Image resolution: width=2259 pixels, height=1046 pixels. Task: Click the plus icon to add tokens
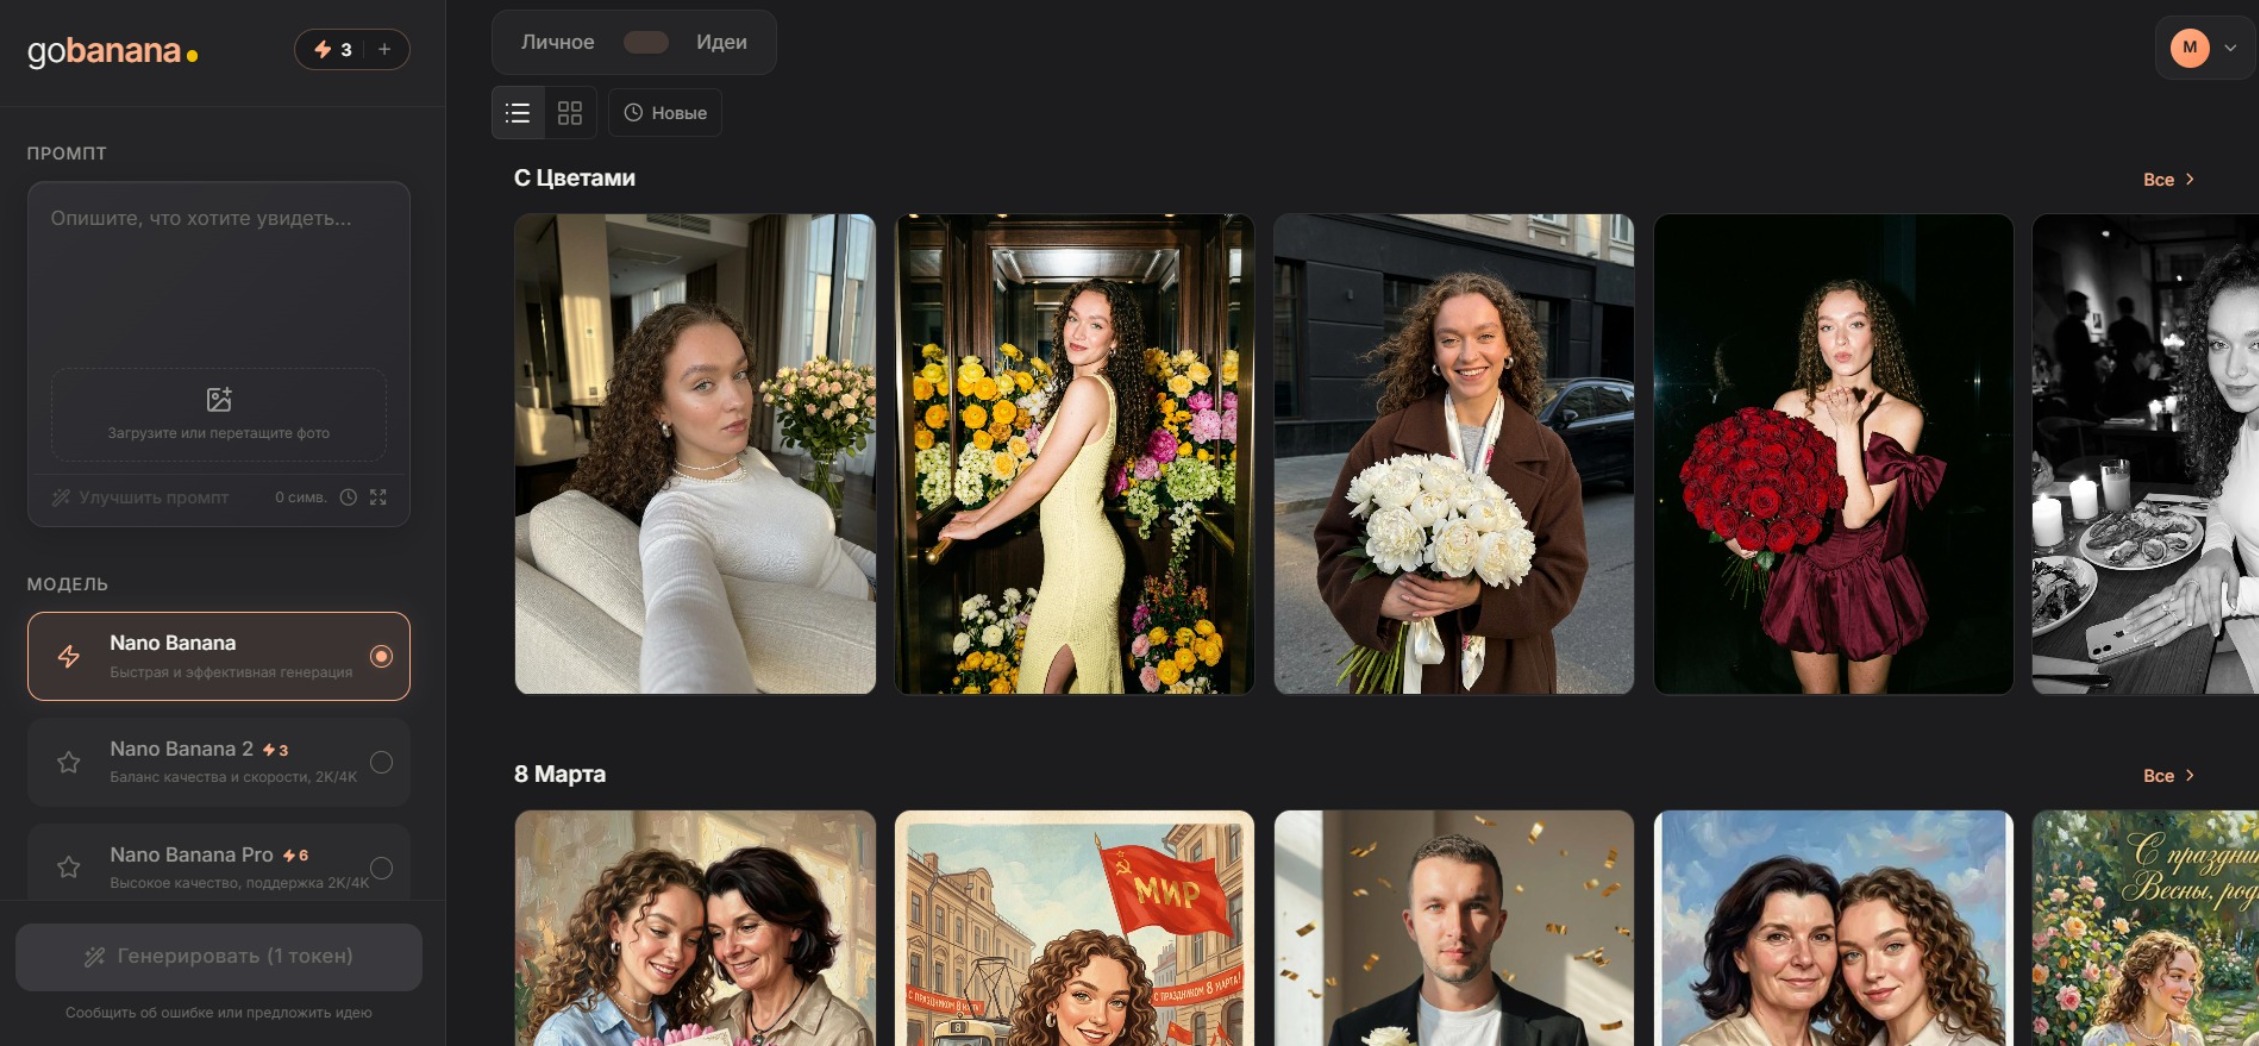[x=384, y=49]
